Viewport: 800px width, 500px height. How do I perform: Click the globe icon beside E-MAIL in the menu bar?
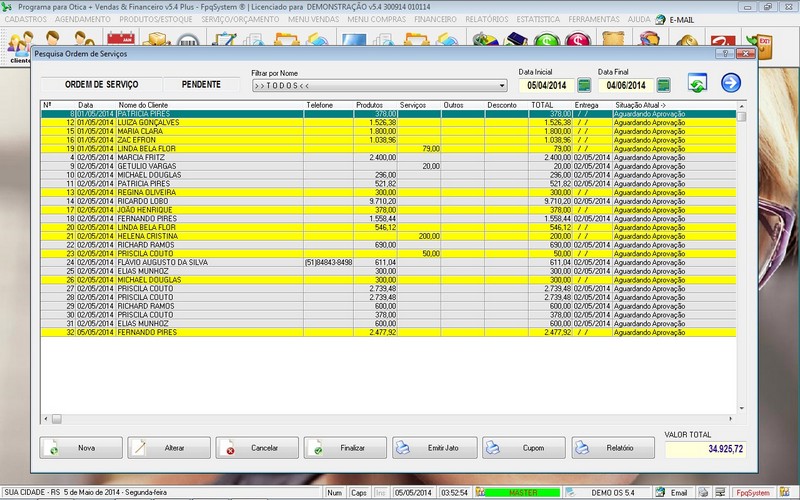[x=660, y=20]
